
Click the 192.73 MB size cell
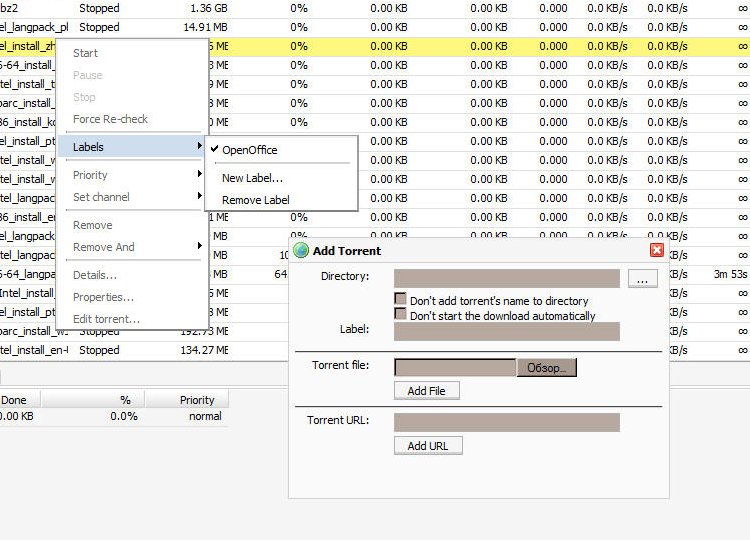tap(204, 331)
